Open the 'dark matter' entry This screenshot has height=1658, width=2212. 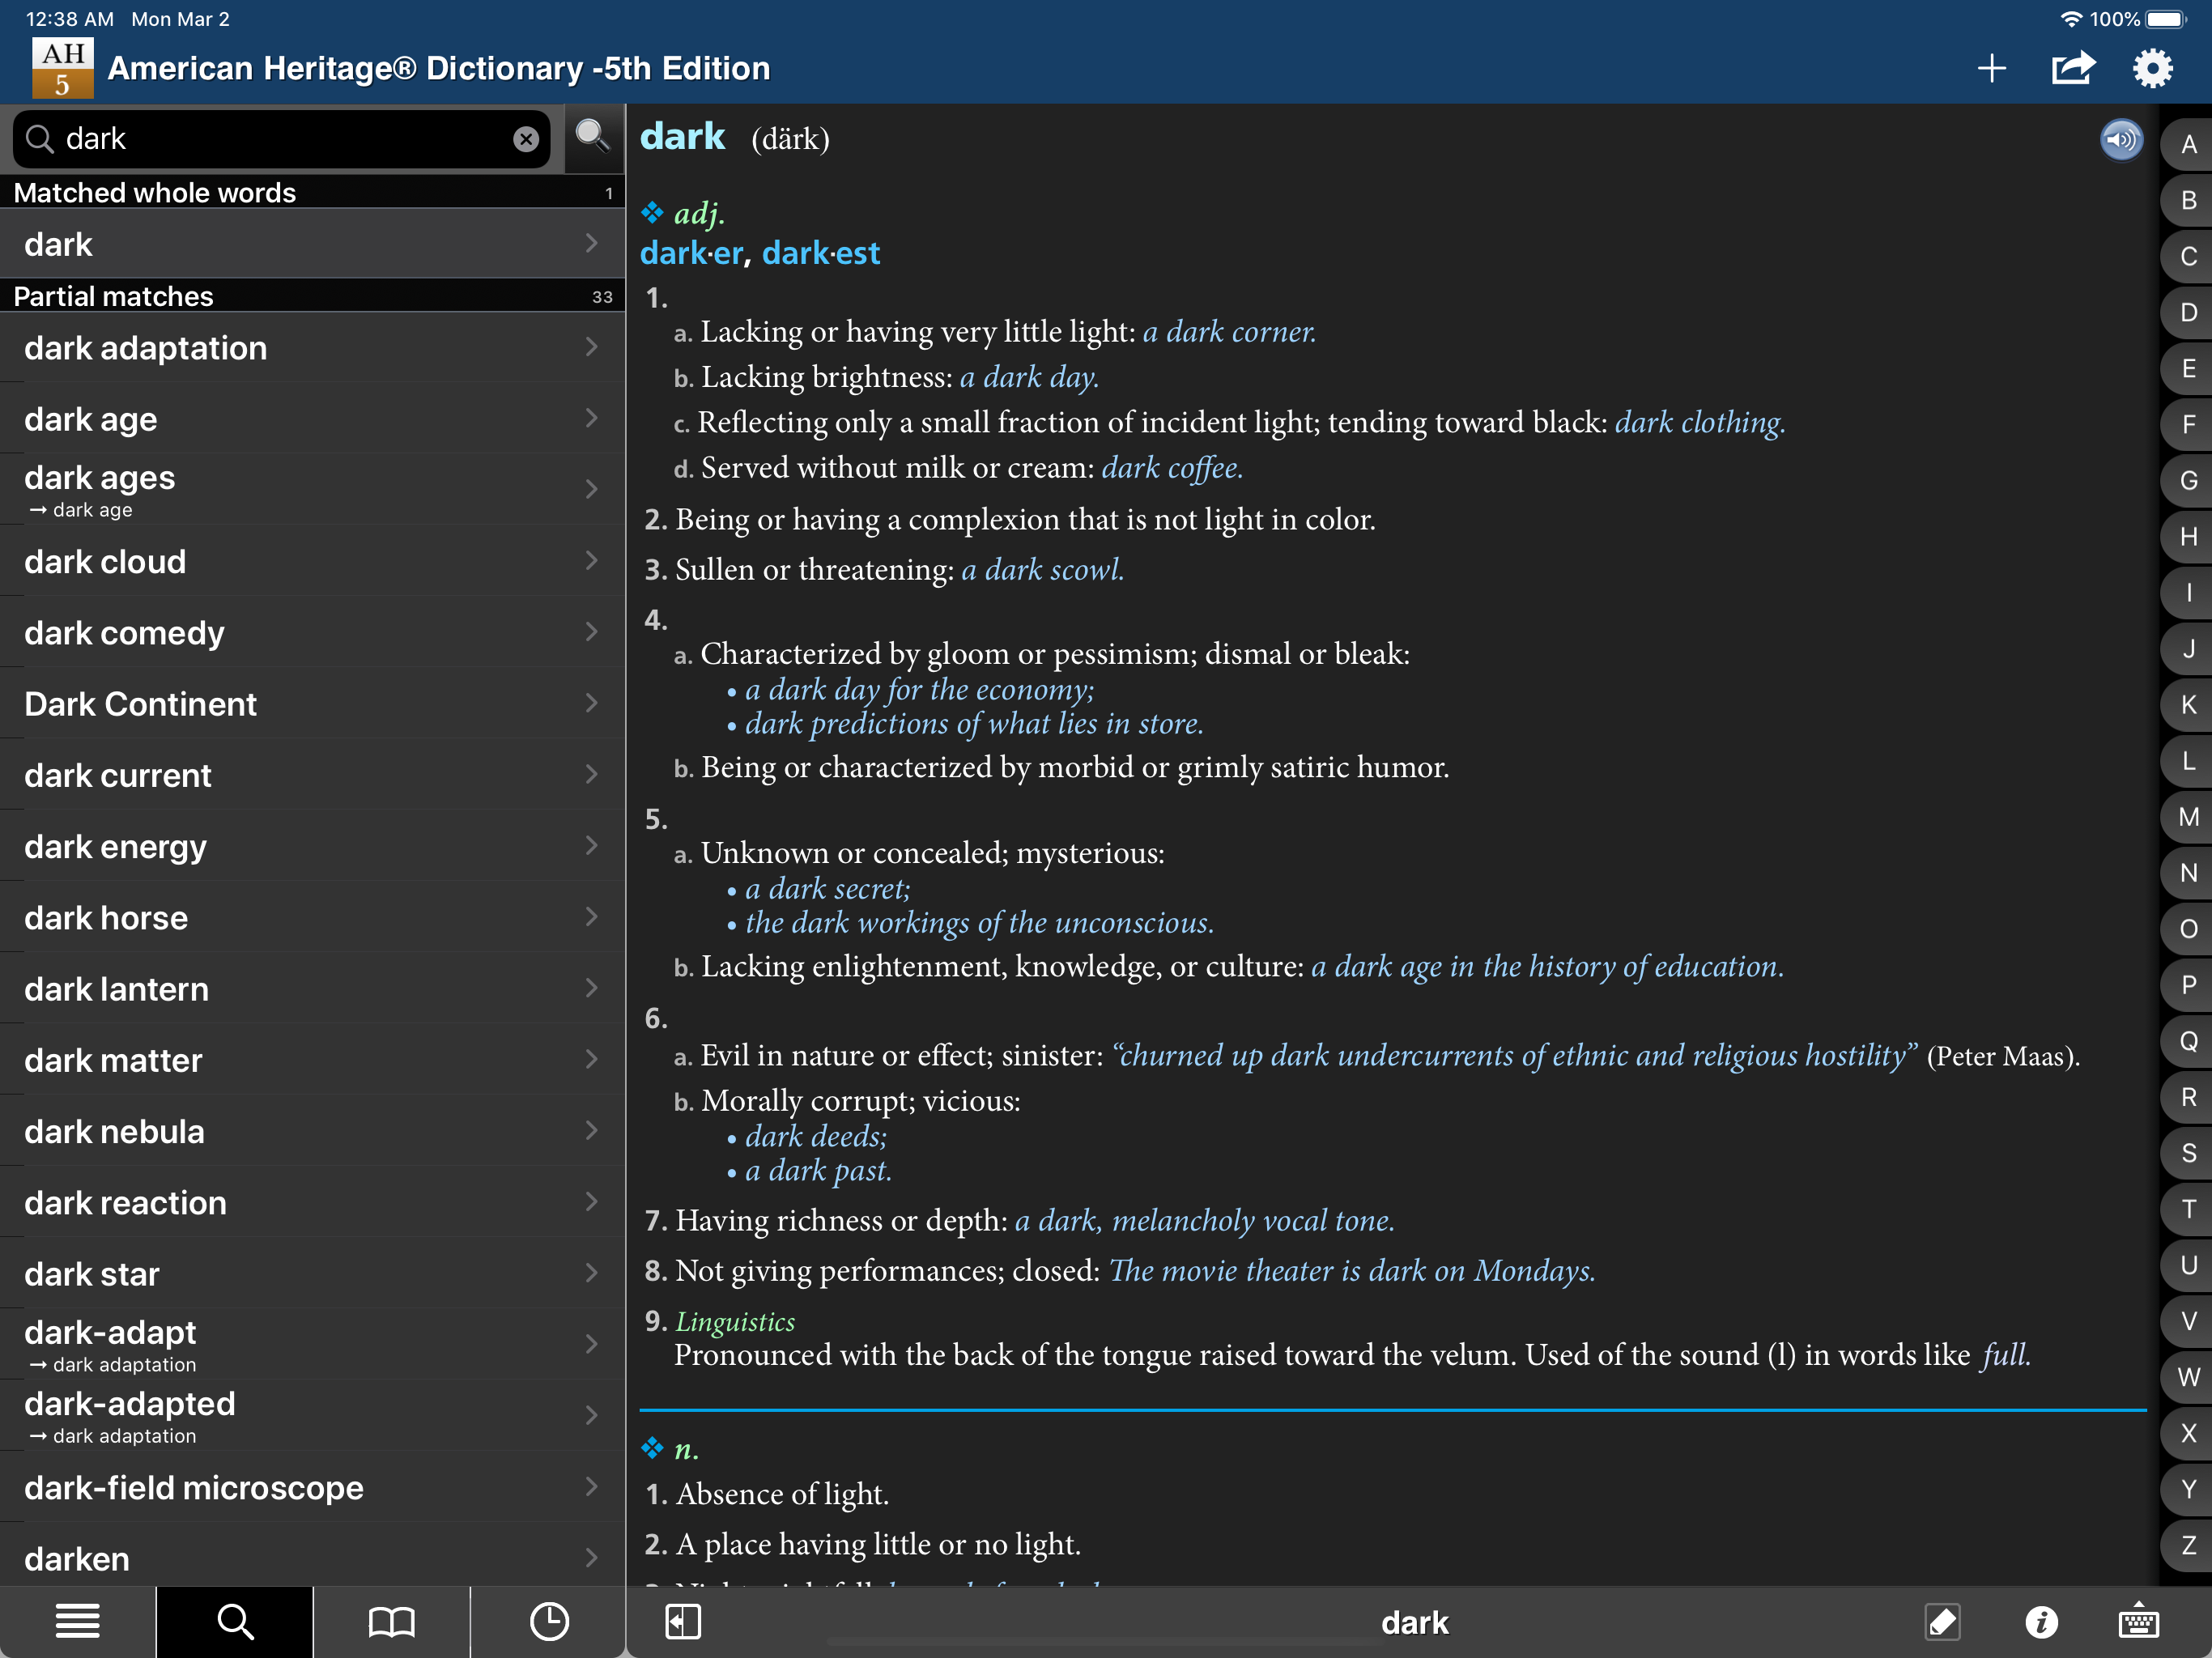coord(312,1060)
